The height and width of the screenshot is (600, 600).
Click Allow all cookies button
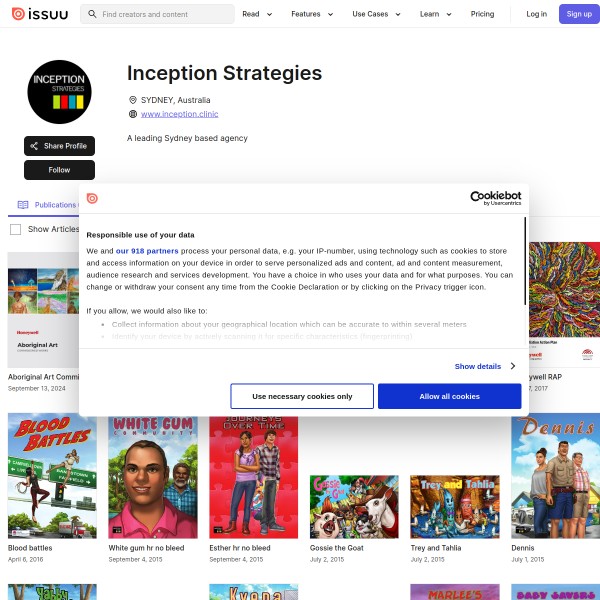(x=450, y=396)
